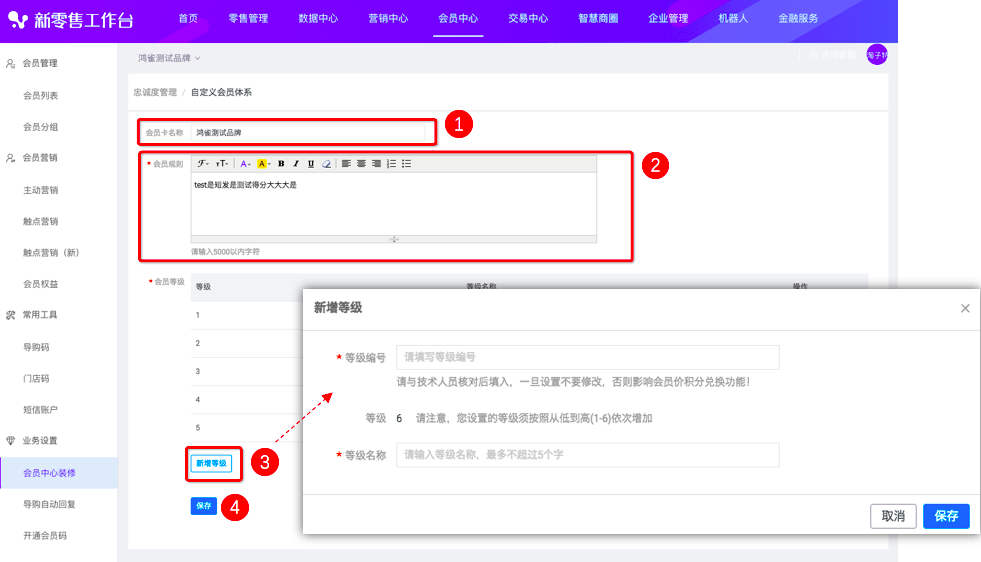Click 保存 in the 新增等级 dialog
The height and width of the screenshot is (562, 981).
click(x=947, y=516)
